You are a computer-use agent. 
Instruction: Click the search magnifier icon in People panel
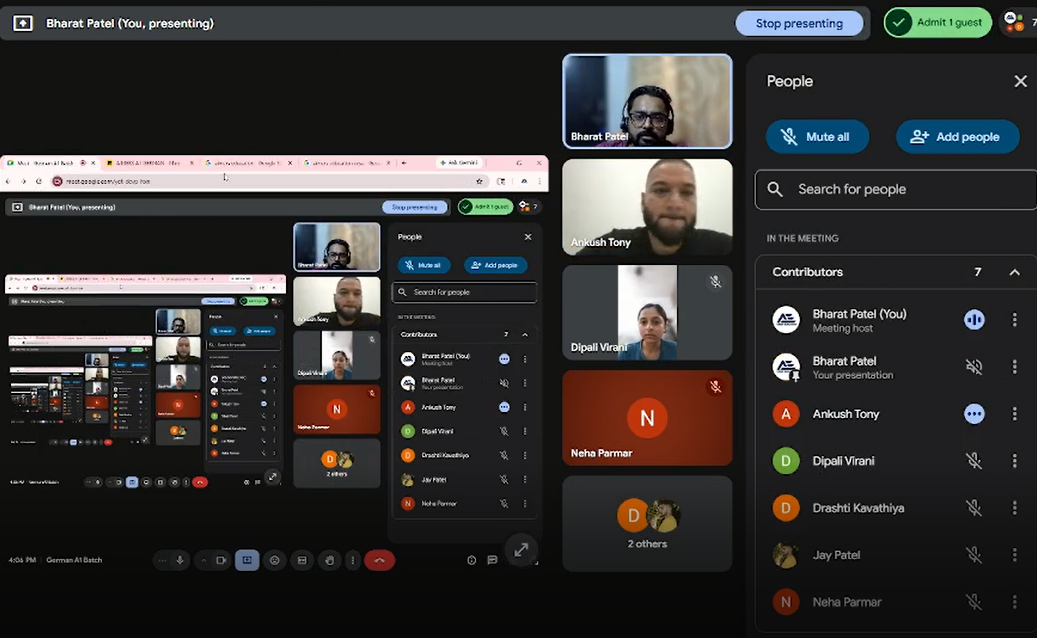775,189
